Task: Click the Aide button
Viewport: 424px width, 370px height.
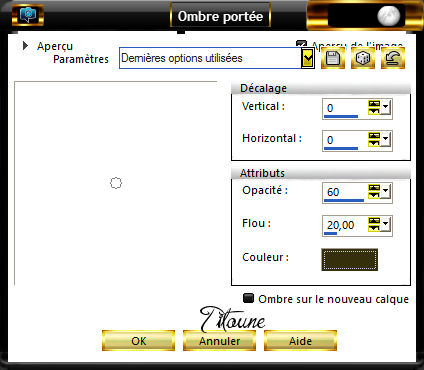Action: click(x=300, y=341)
